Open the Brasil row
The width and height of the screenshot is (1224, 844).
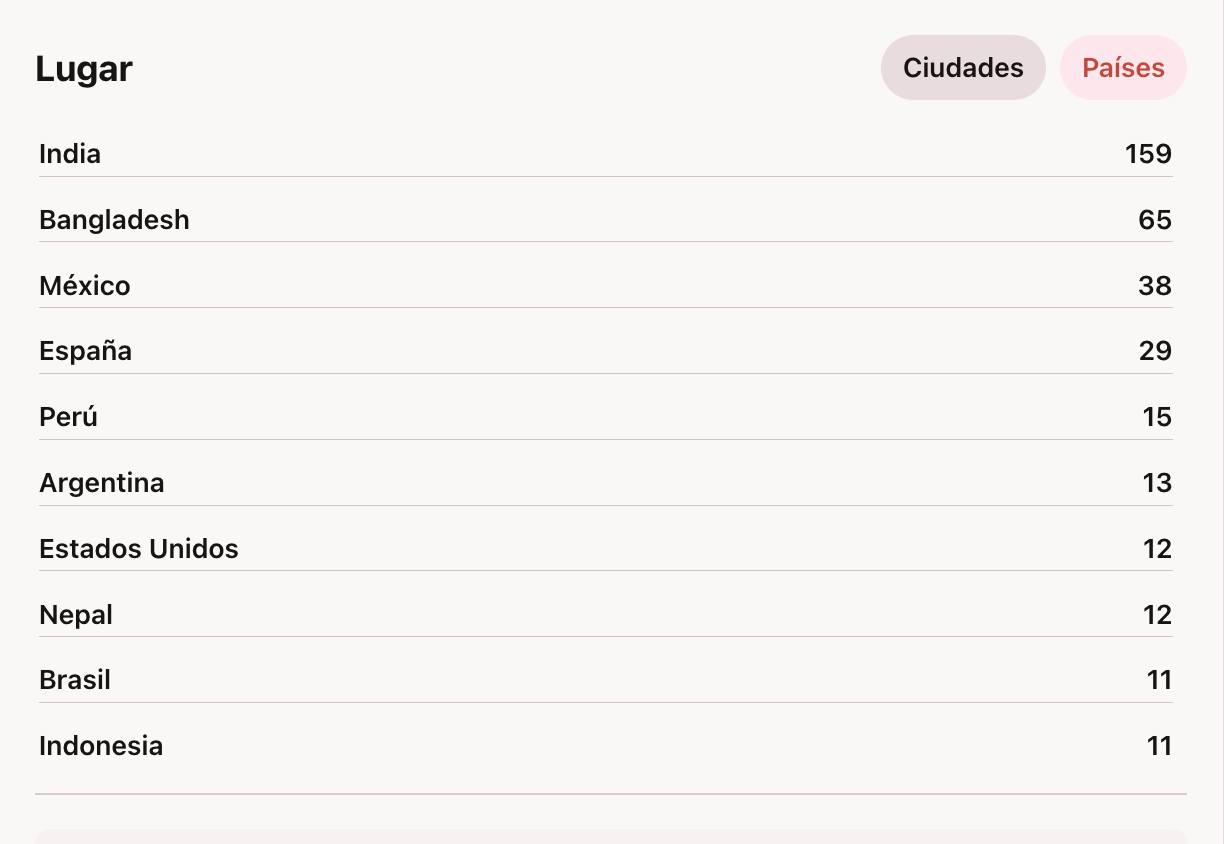pyautogui.click(x=75, y=680)
